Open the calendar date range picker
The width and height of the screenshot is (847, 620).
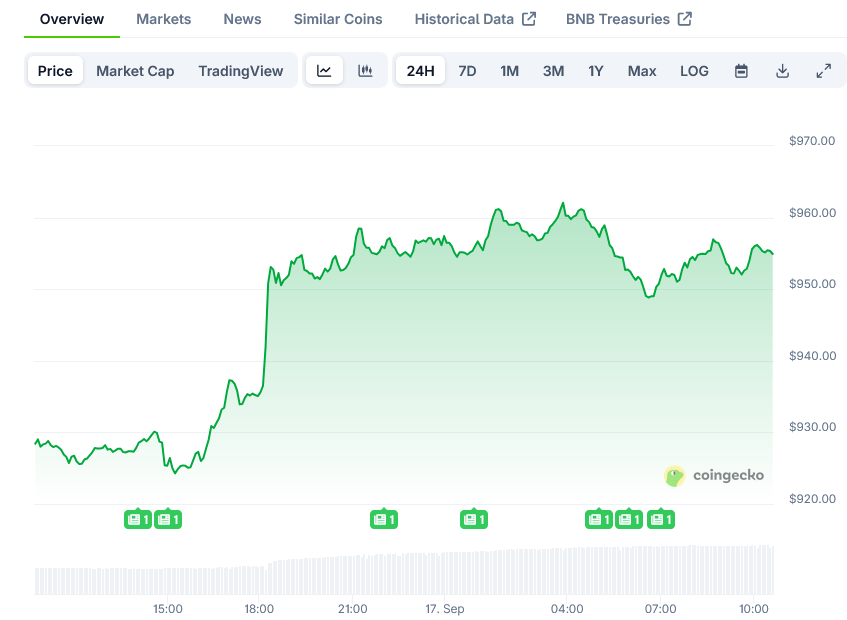tap(741, 71)
